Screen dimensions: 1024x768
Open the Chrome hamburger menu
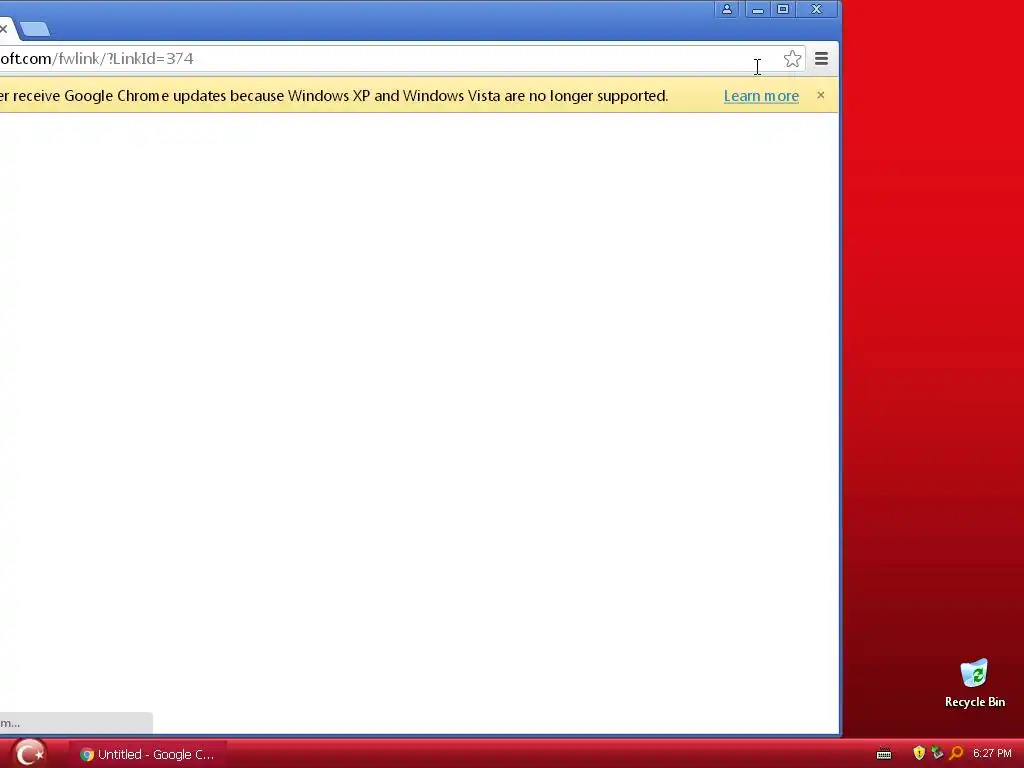coord(821,59)
